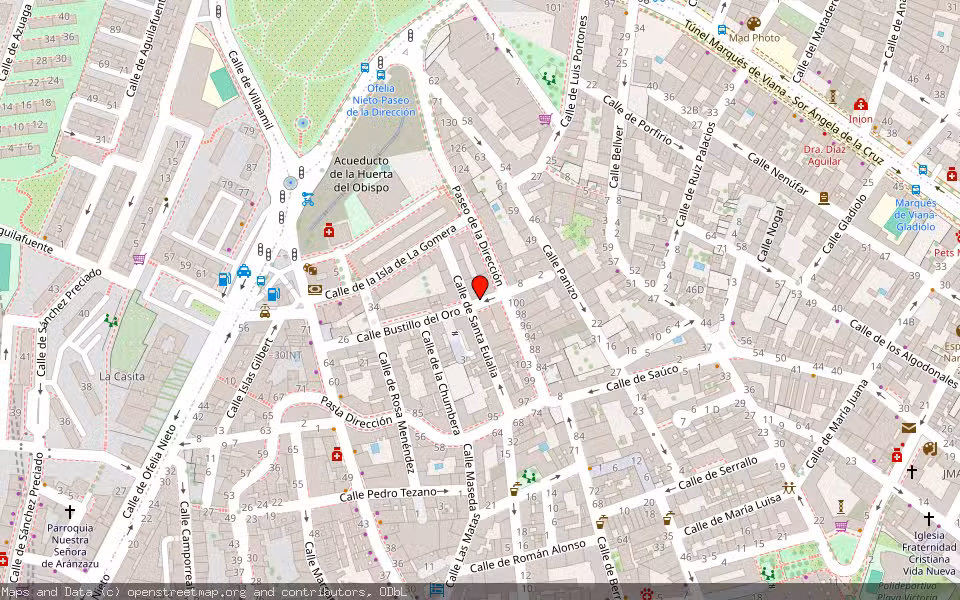The width and height of the screenshot is (960, 600).
Task: Click the pharmacy cross above Calle Pedro Tezano
Action: click(336, 454)
